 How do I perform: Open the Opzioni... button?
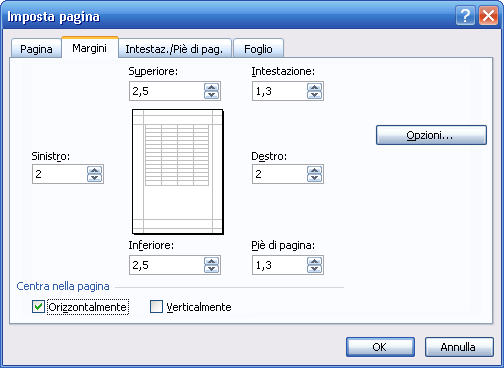431,135
